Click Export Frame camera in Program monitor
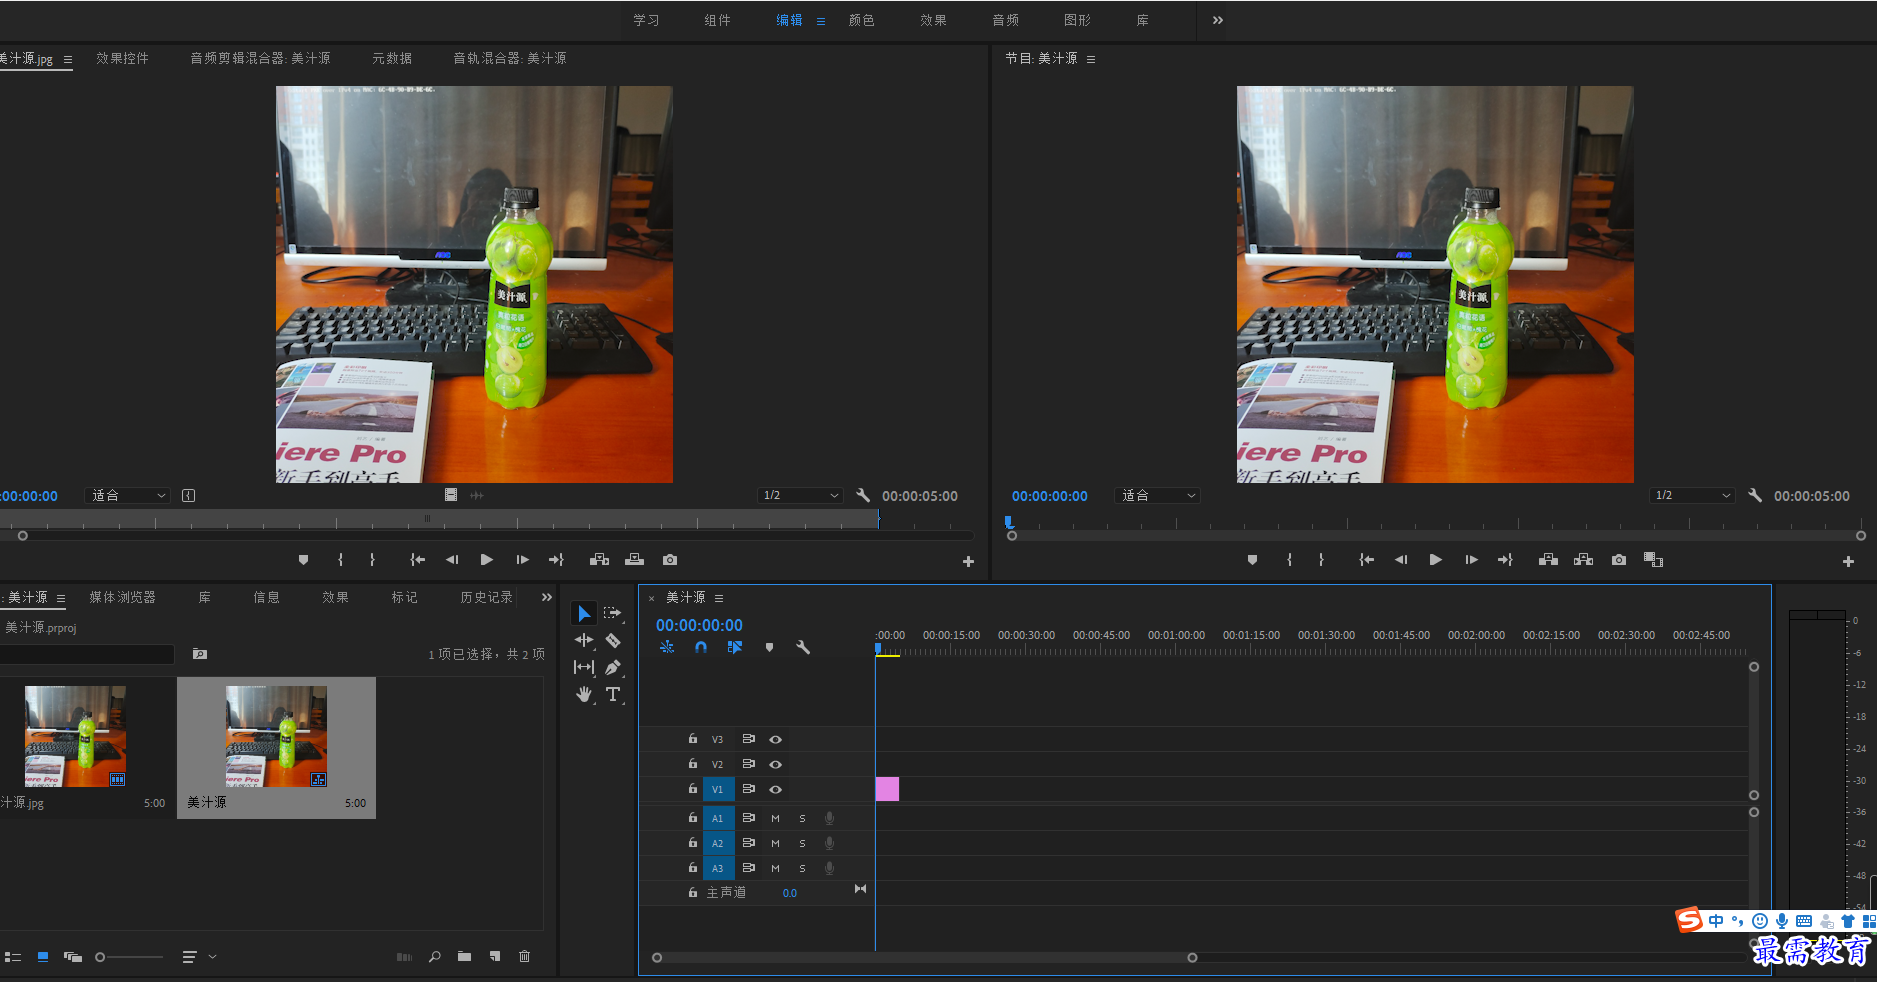1877x982 pixels. 1619,560
